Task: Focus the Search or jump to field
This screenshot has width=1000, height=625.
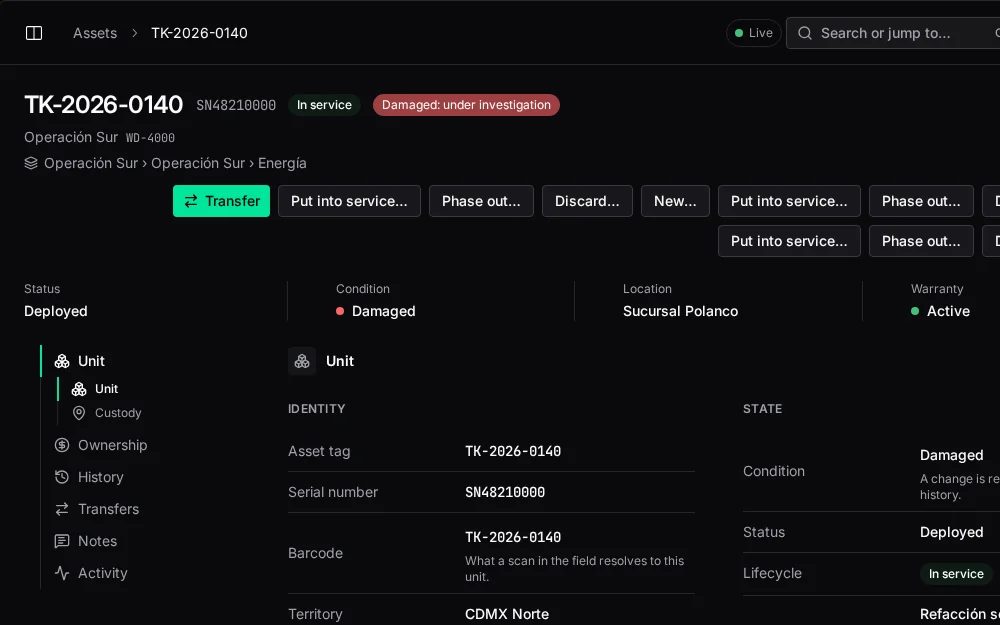Action: coord(893,33)
